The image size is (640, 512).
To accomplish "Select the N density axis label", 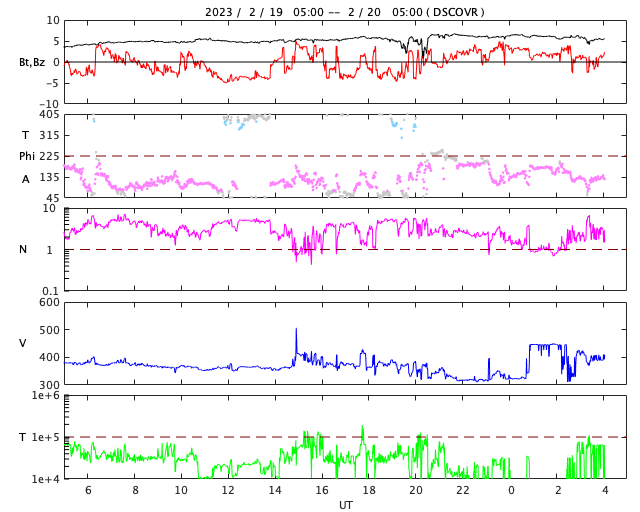I will [23, 249].
